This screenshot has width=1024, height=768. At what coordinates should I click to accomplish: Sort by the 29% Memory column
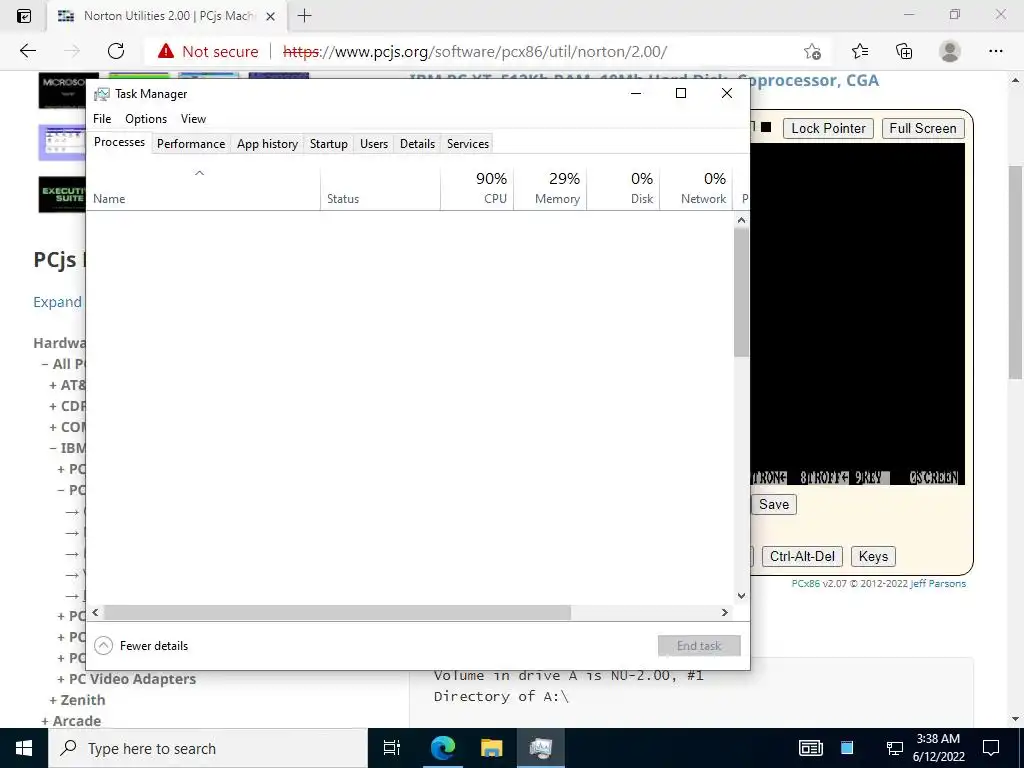[x=550, y=188]
